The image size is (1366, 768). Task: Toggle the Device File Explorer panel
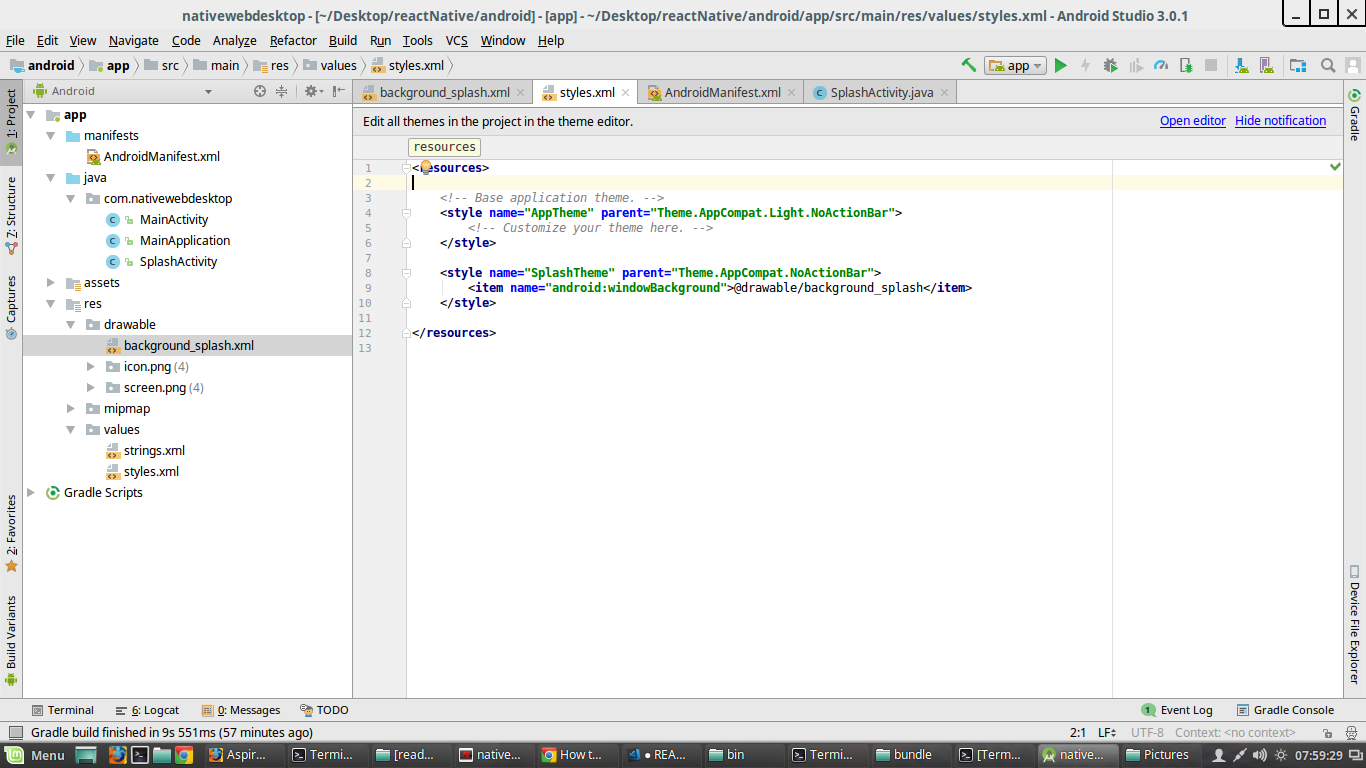coord(1355,624)
